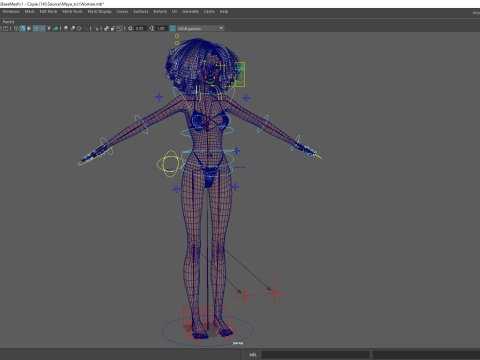Click the persp camera label

[x=238, y=343]
